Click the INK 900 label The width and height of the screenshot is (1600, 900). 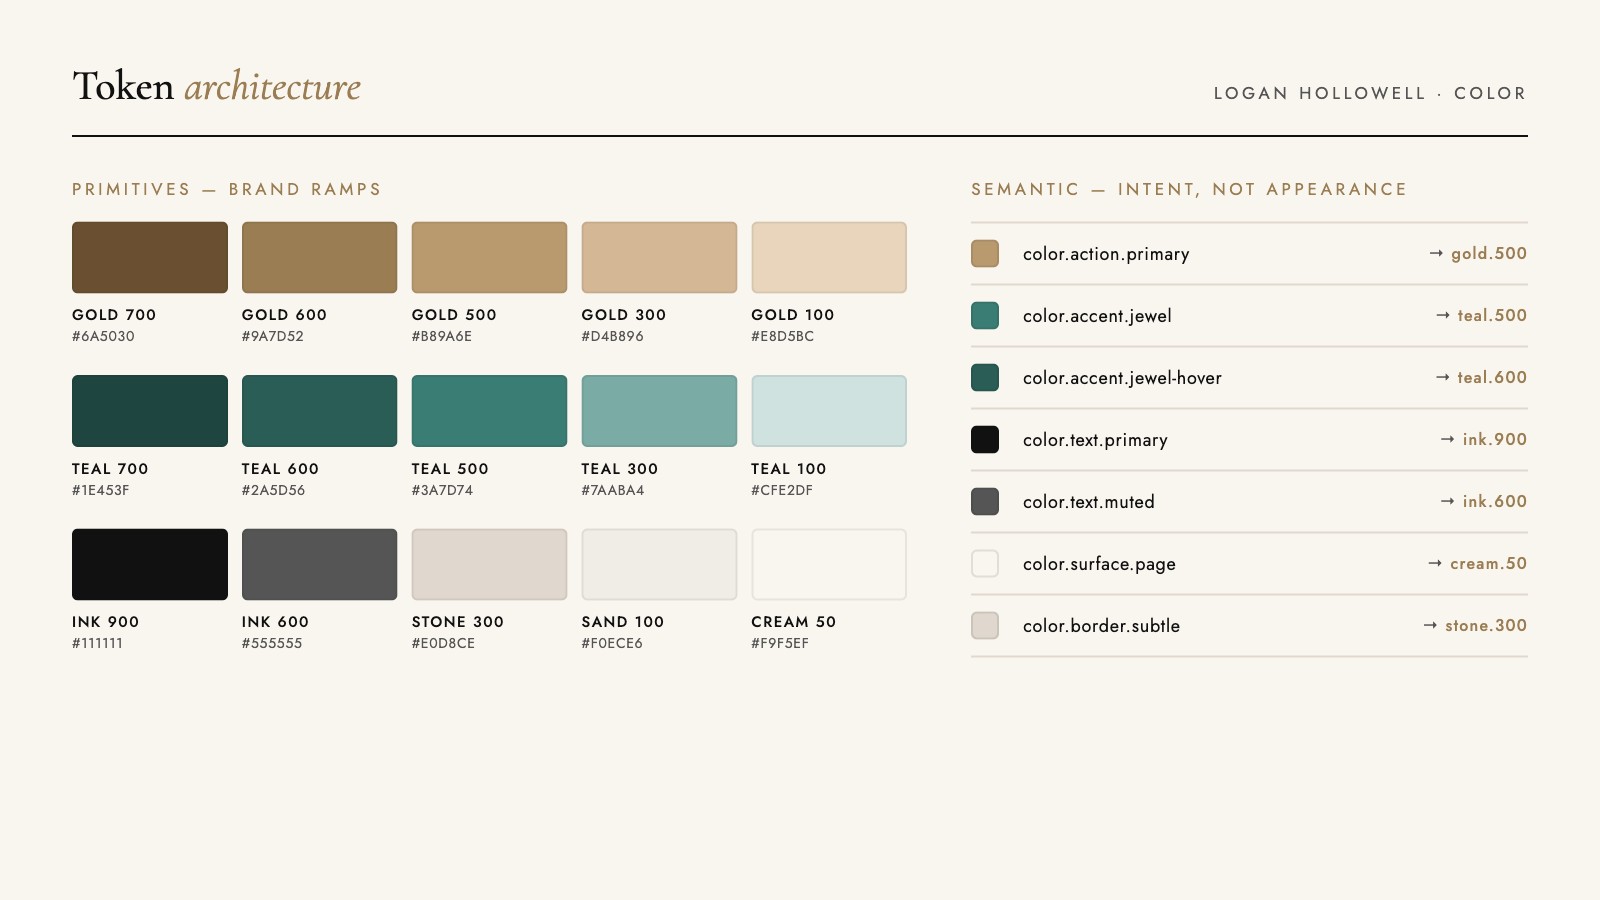(106, 622)
